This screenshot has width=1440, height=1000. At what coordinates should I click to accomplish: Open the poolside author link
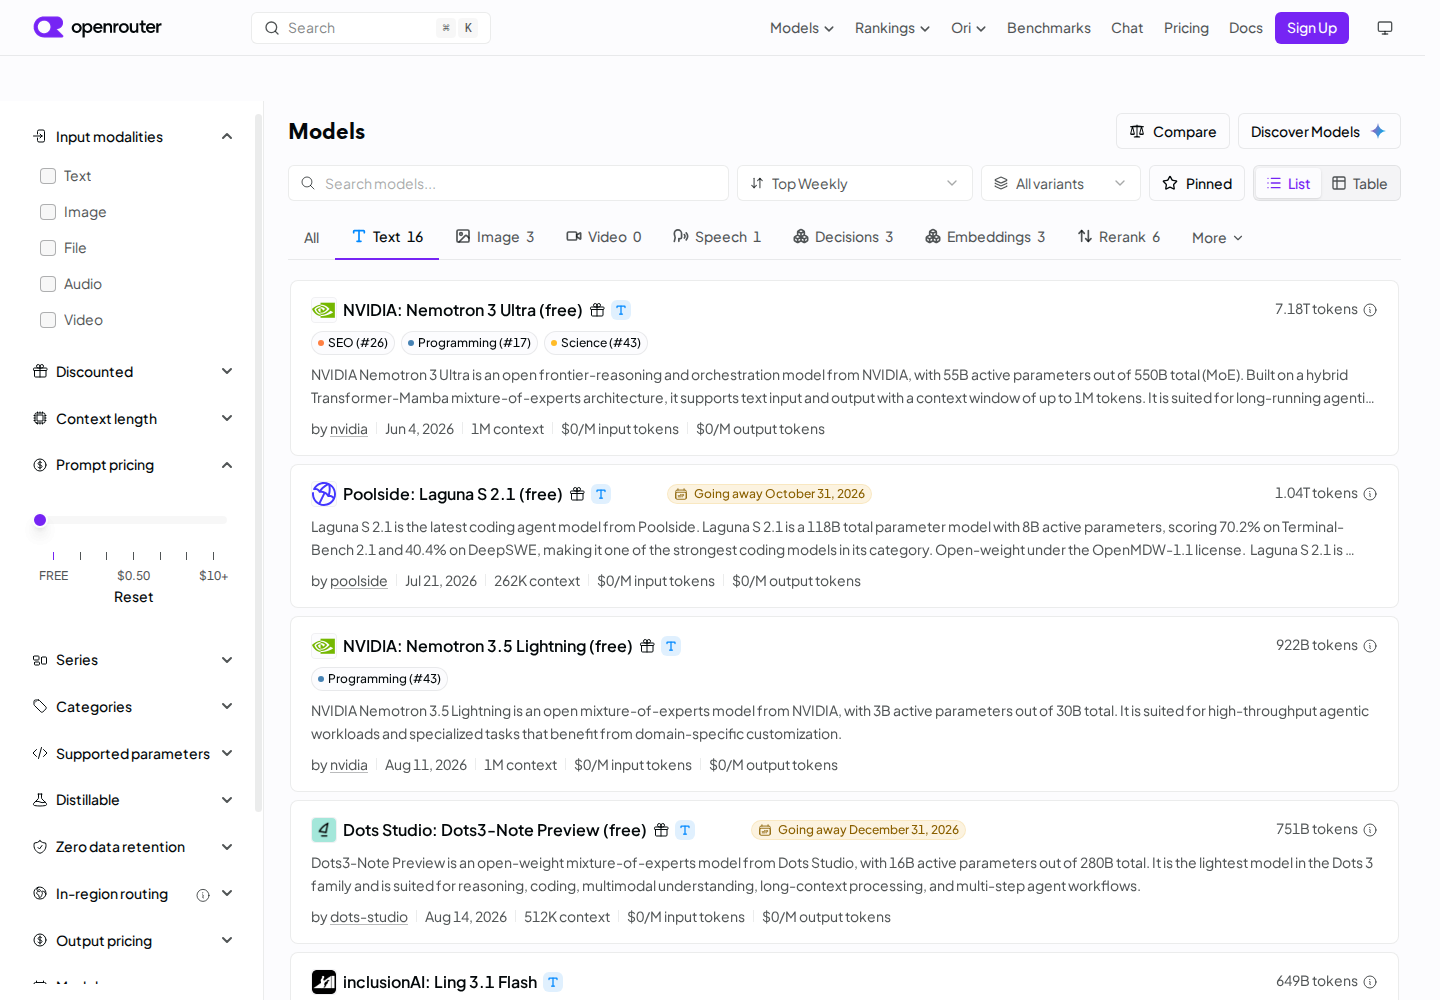359,581
